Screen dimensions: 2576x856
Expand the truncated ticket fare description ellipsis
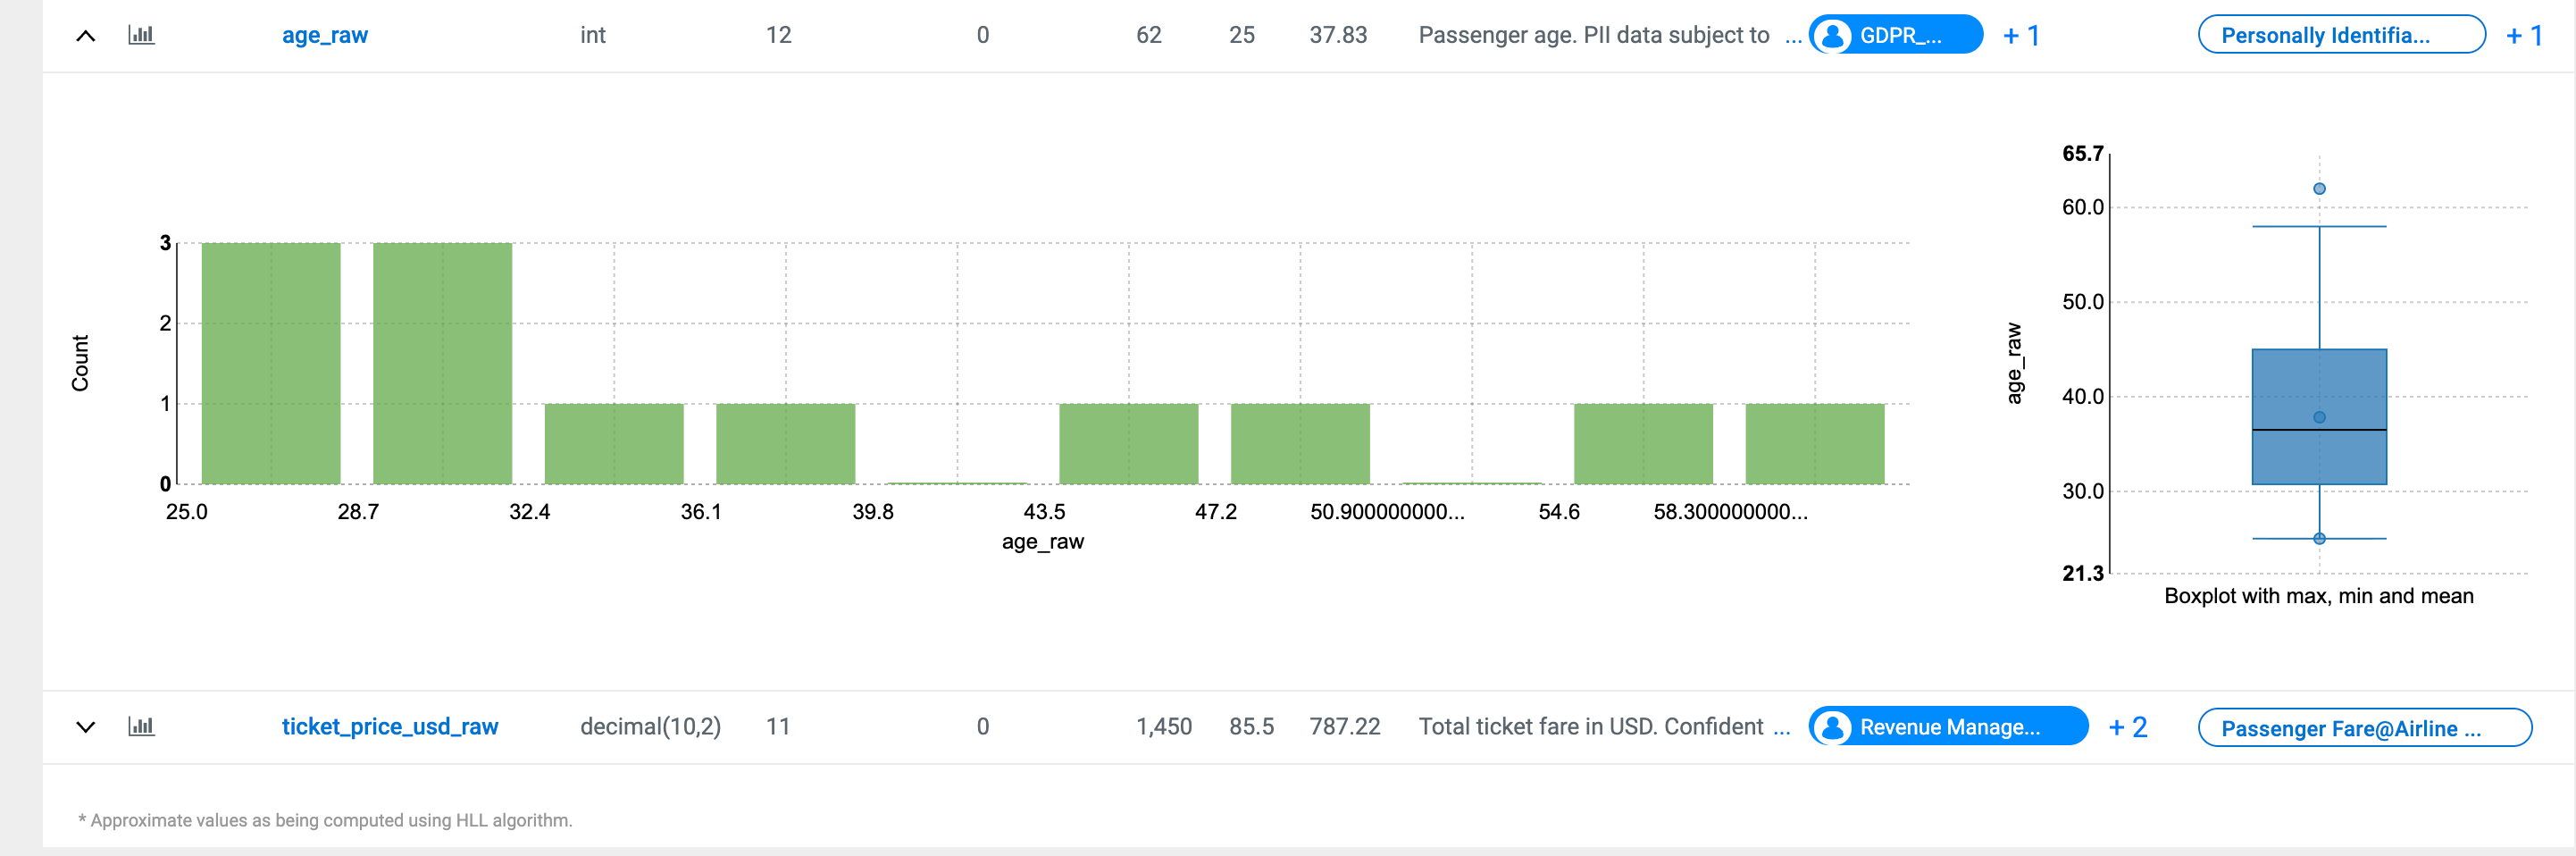(x=1782, y=727)
